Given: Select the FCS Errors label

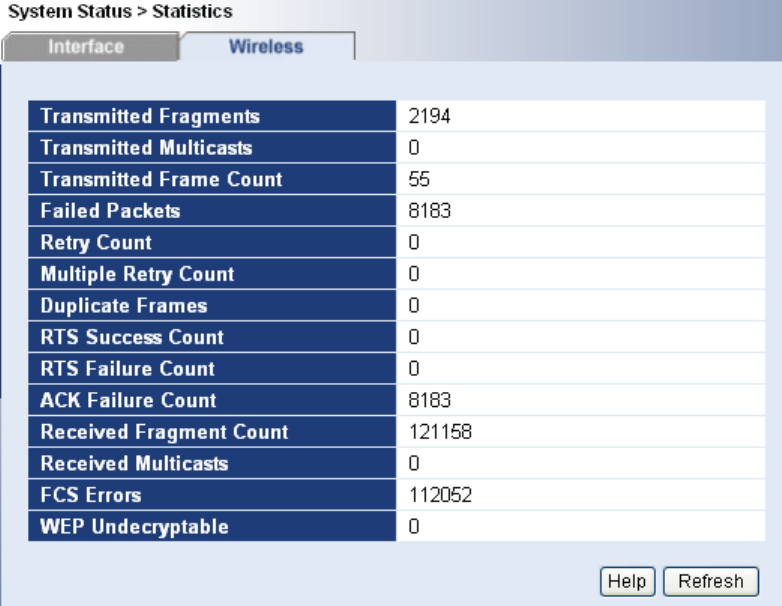Looking at the screenshot, I should tap(91, 495).
